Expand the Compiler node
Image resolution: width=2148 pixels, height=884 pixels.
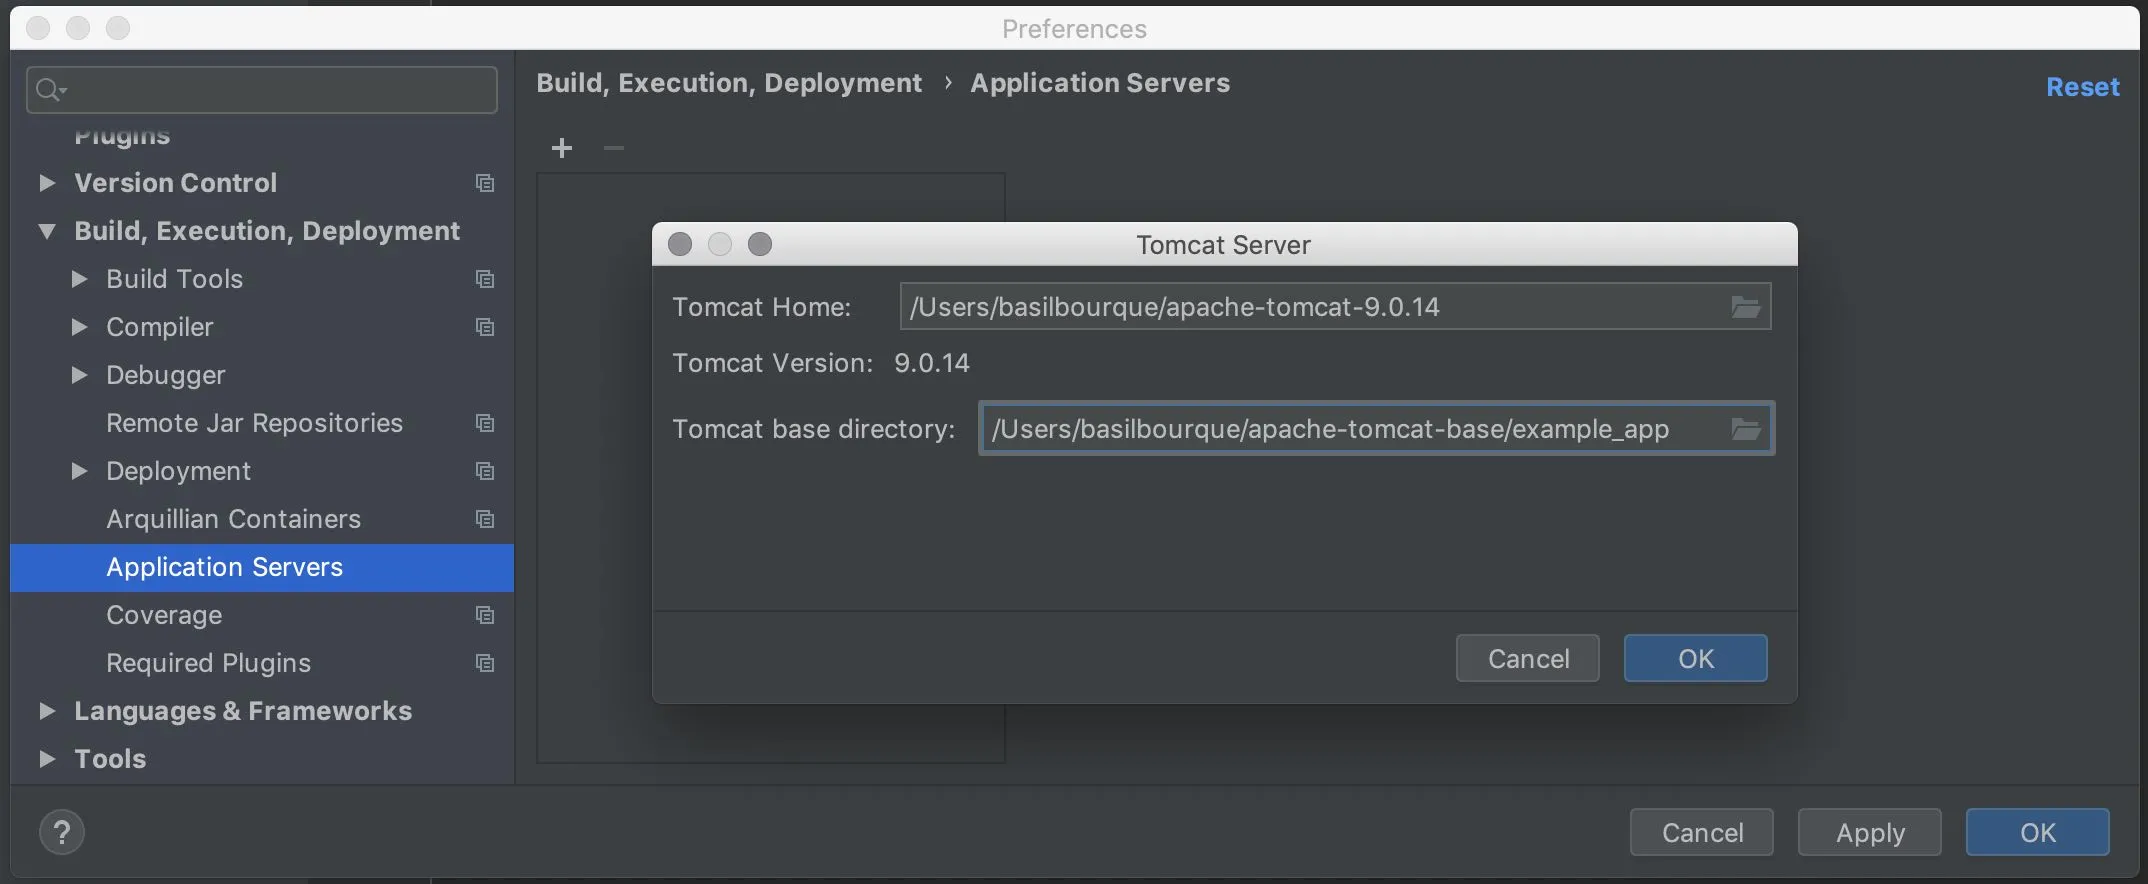[x=79, y=327]
